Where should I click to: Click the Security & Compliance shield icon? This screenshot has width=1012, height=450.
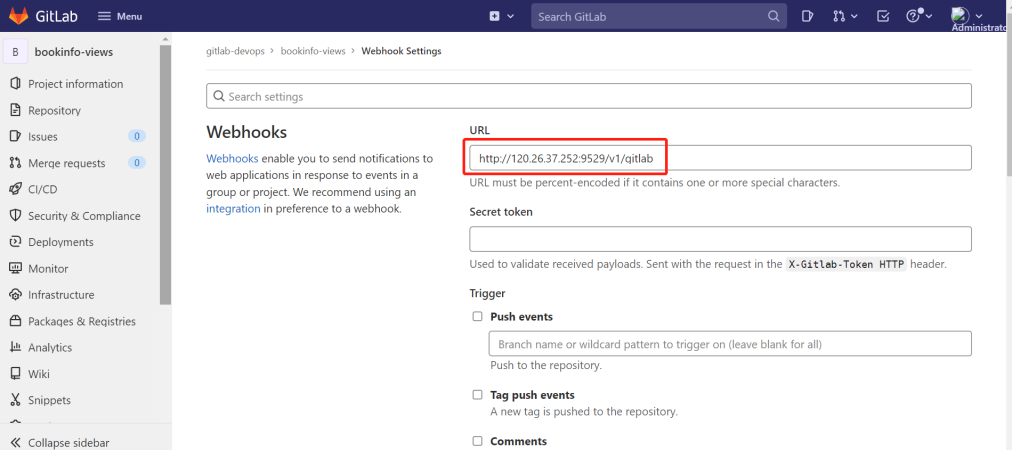15,216
